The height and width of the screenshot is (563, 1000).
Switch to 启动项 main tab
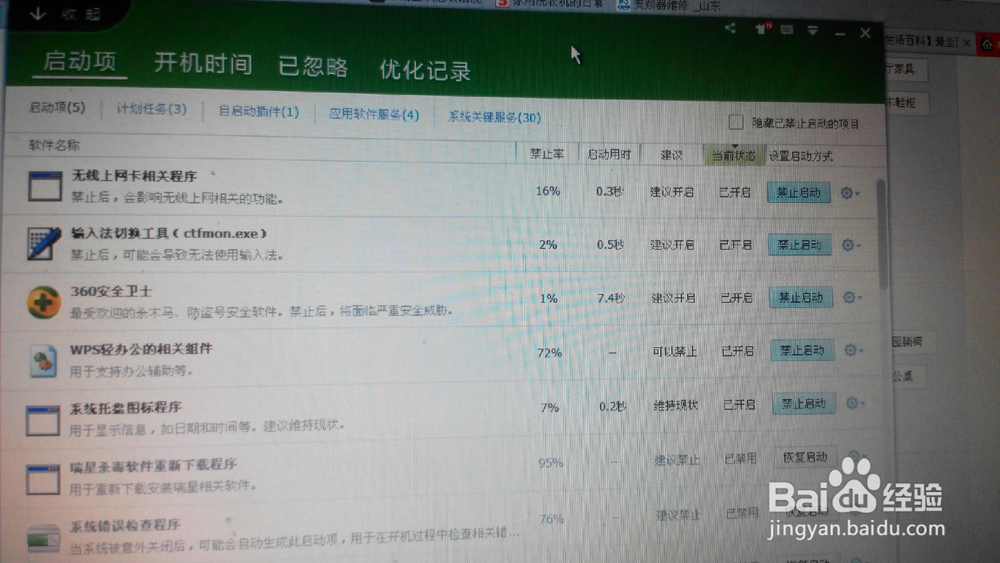[80, 62]
